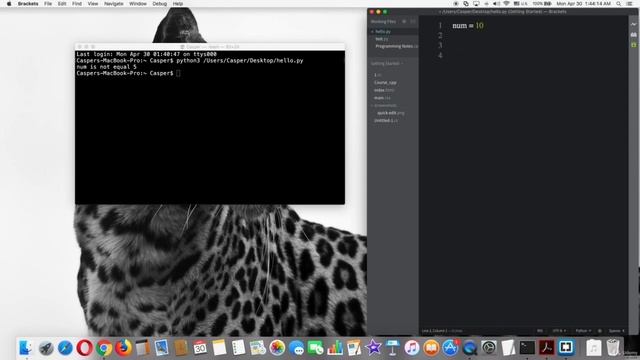Open Messages from the Dock
The height and width of the screenshot is (360, 640).
click(x=297, y=348)
